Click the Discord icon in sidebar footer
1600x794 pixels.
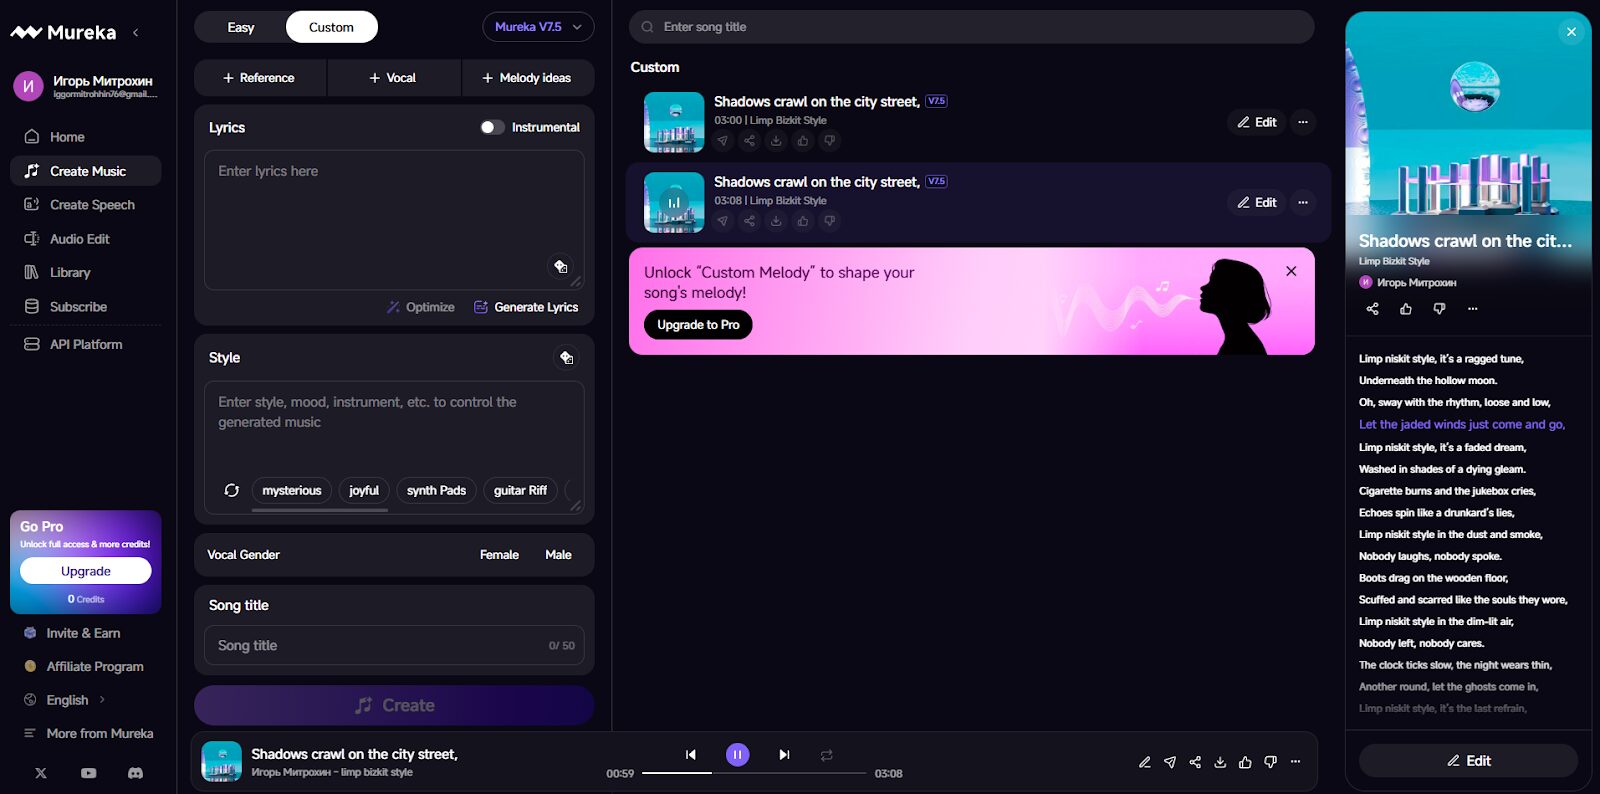click(x=135, y=773)
